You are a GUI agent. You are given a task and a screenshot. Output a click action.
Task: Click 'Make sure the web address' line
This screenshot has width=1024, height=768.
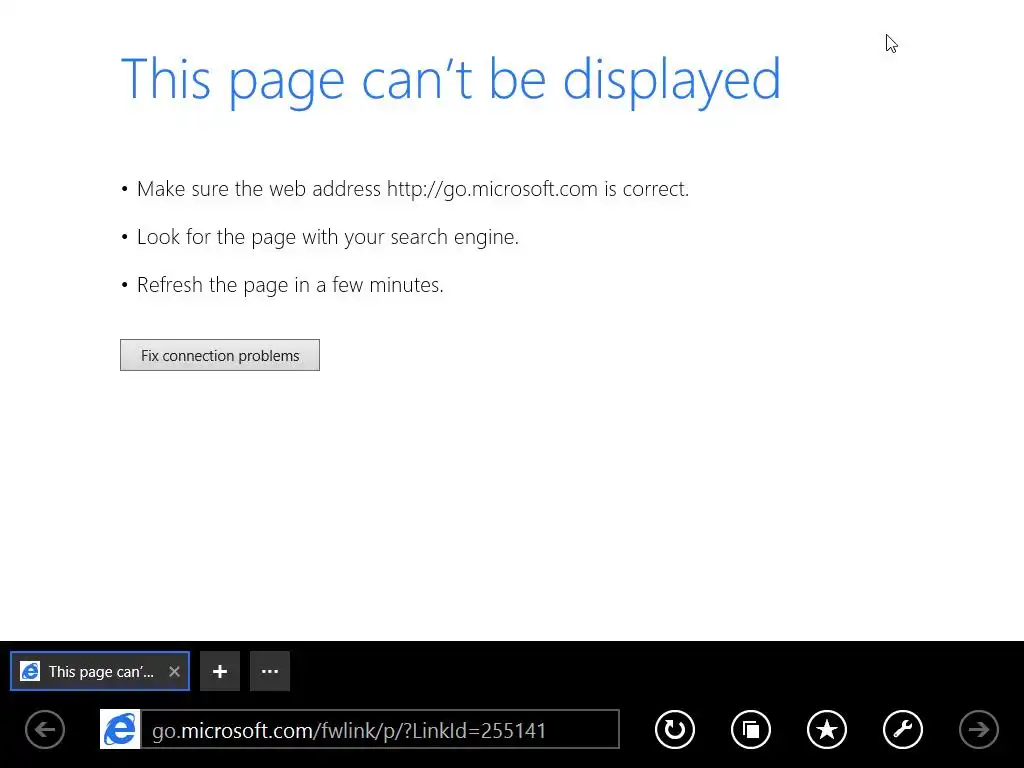click(x=413, y=189)
